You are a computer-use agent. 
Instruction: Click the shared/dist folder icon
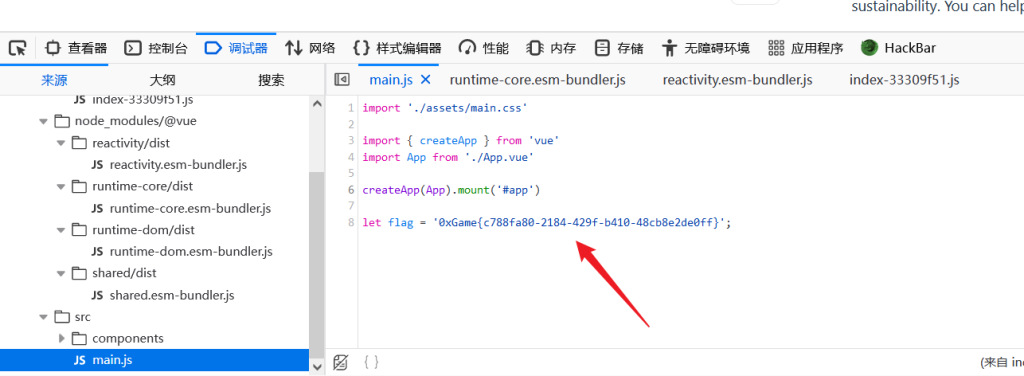point(80,273)
